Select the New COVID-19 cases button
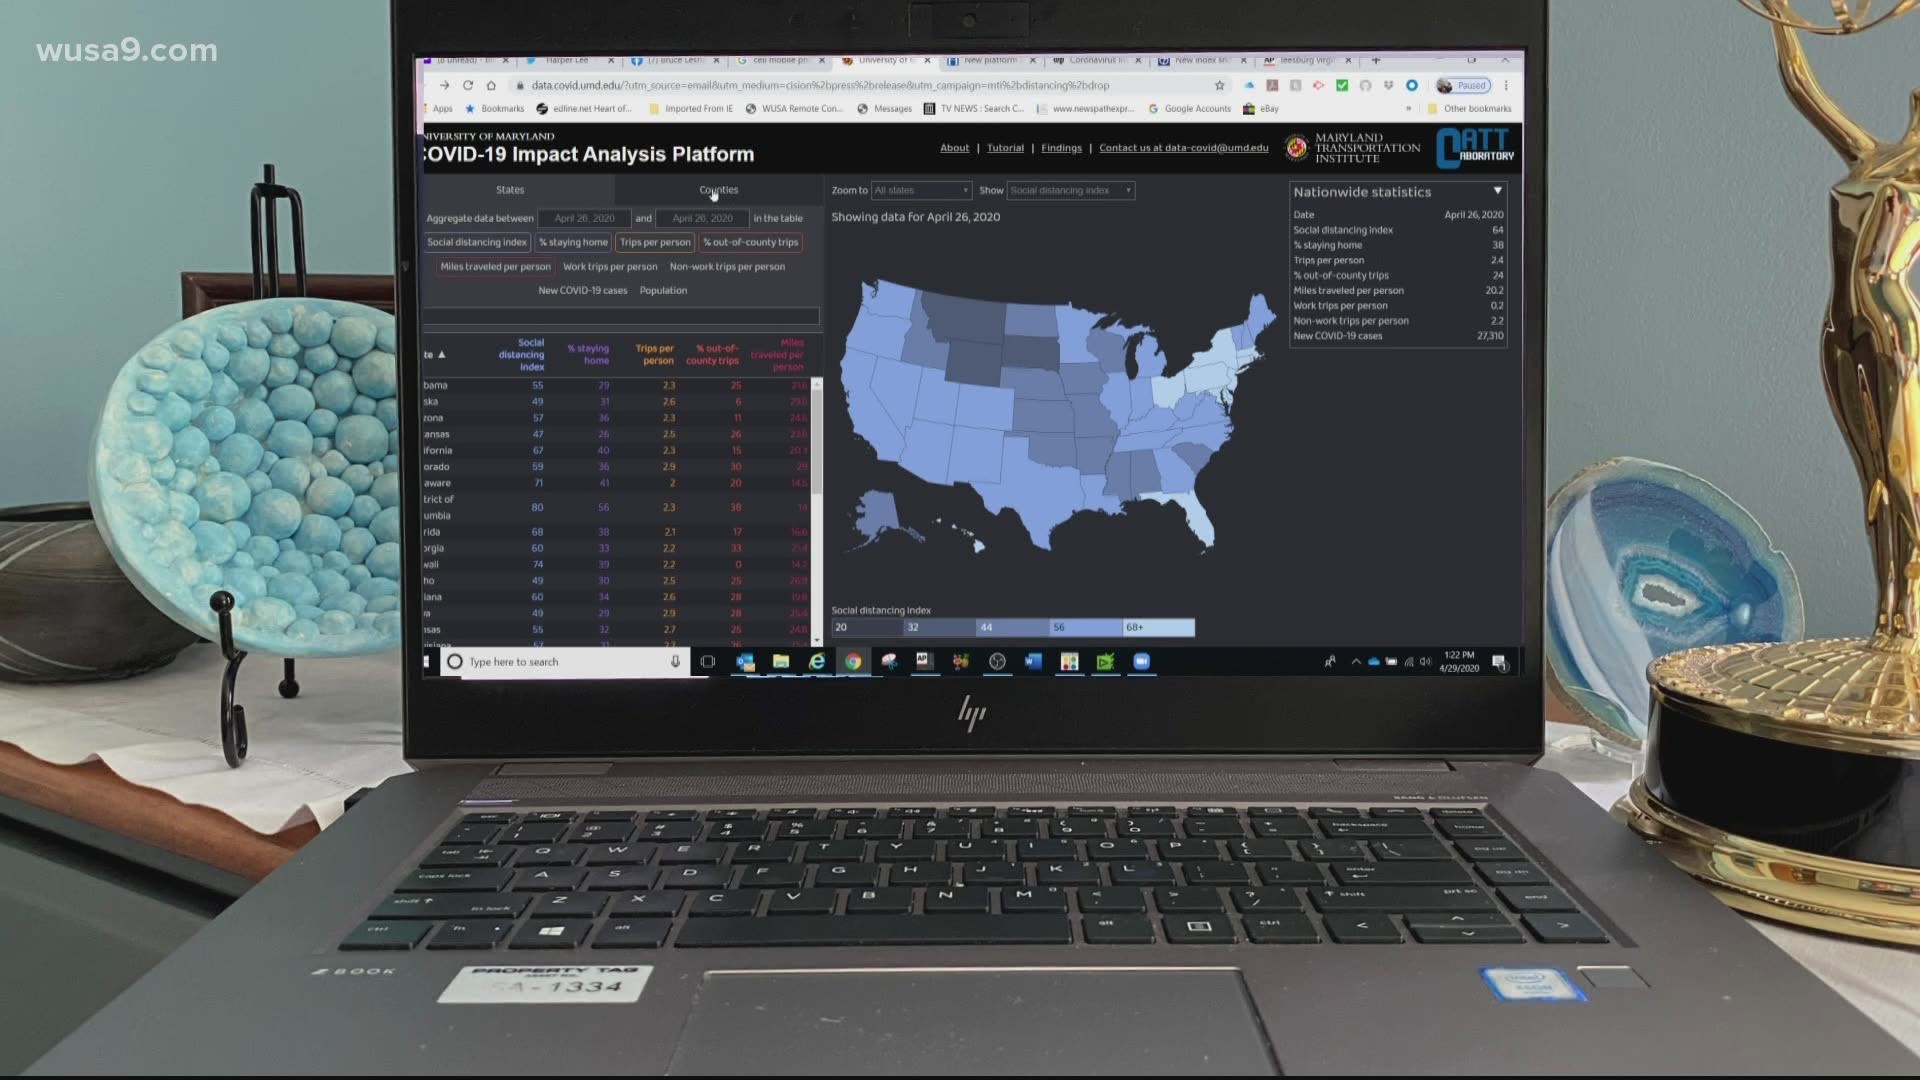Image resolution: width=1920 pixels, height=1080 pixels. click(583, 290)
